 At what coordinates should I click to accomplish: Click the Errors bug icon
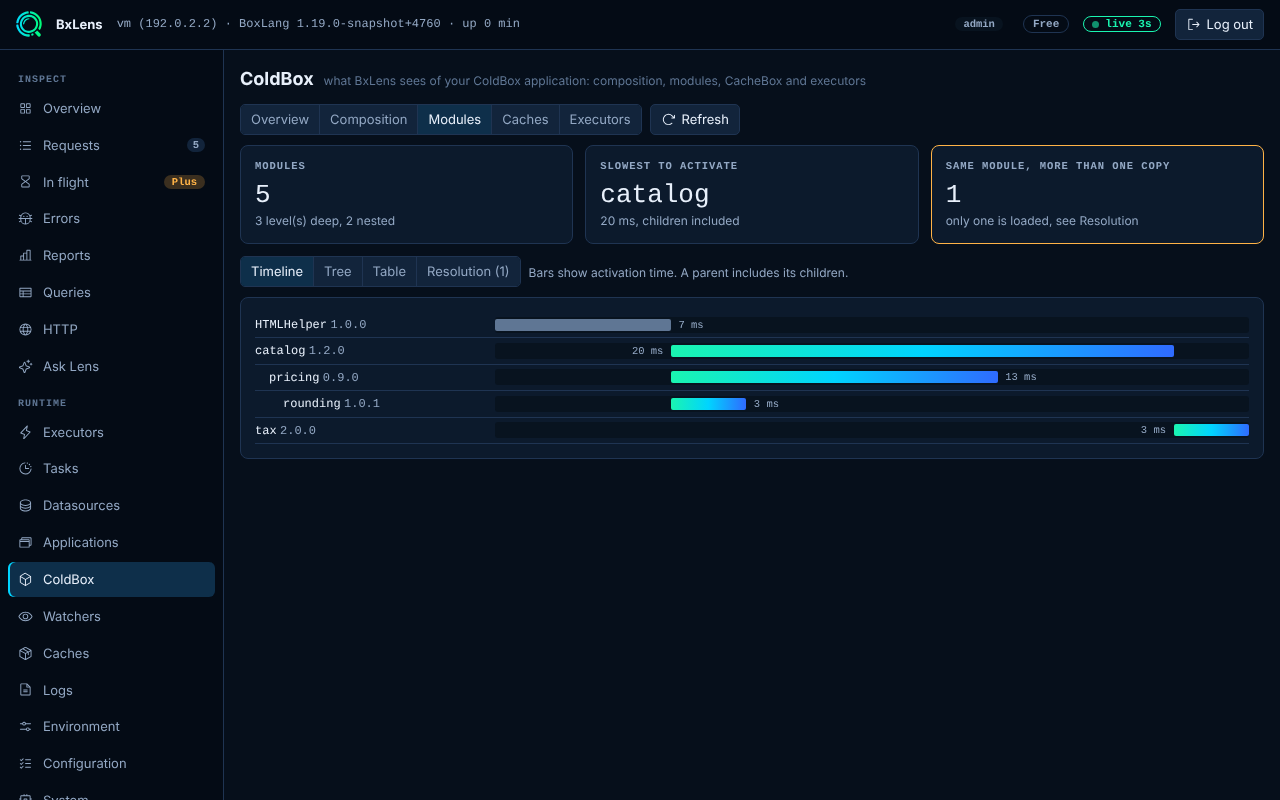point(26,218)
